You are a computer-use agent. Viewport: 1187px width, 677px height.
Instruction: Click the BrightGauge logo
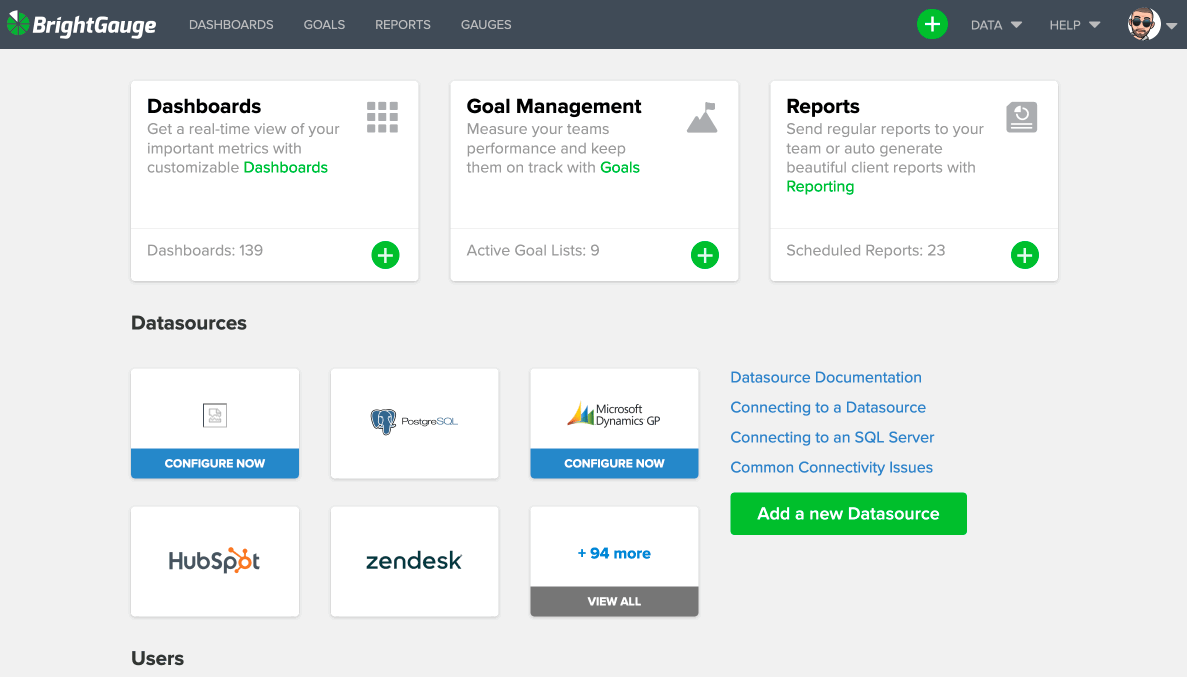pos(82,24)
